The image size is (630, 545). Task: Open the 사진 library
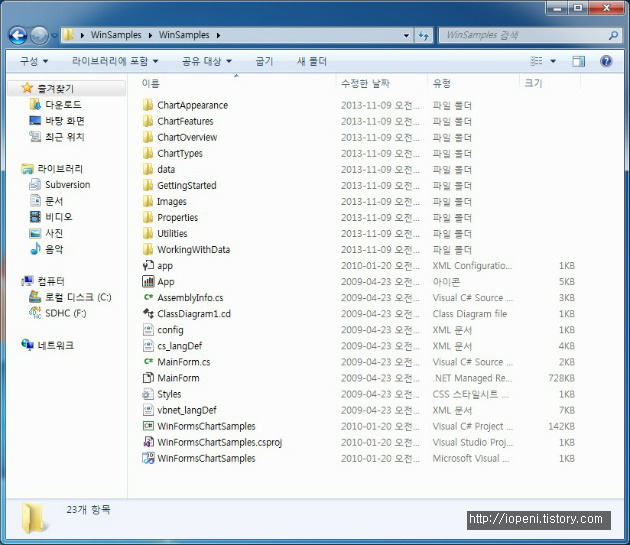[x=54, y=233]
